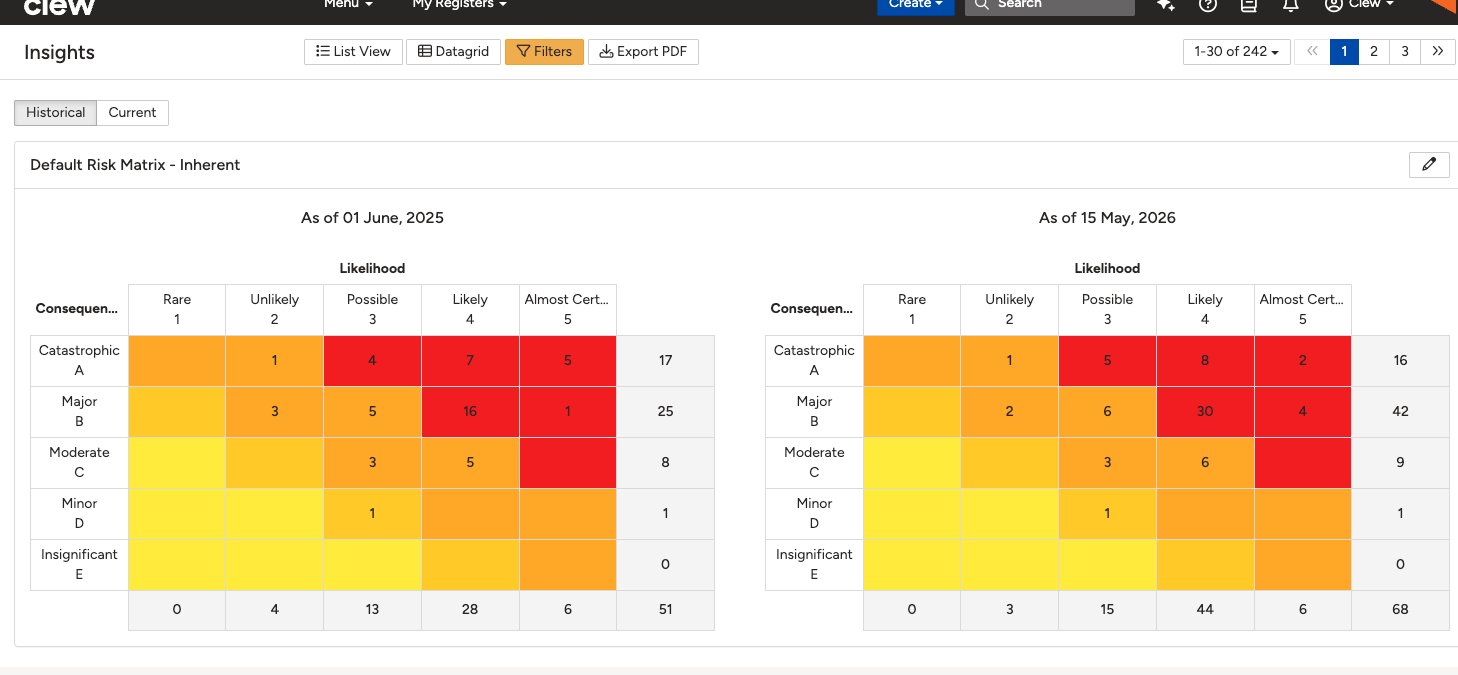Image resolution: width=1458 pixels, height=675 pixels.
Task: Click the May 2026 grand total 68
Action: pyautogui.click(x=1400, y=610)
